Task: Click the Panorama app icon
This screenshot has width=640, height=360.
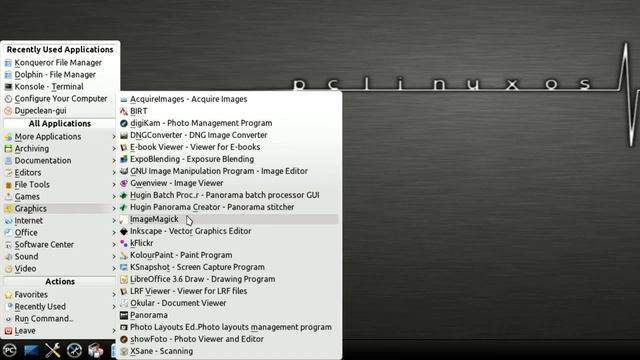Action: (x=124, y=316)
